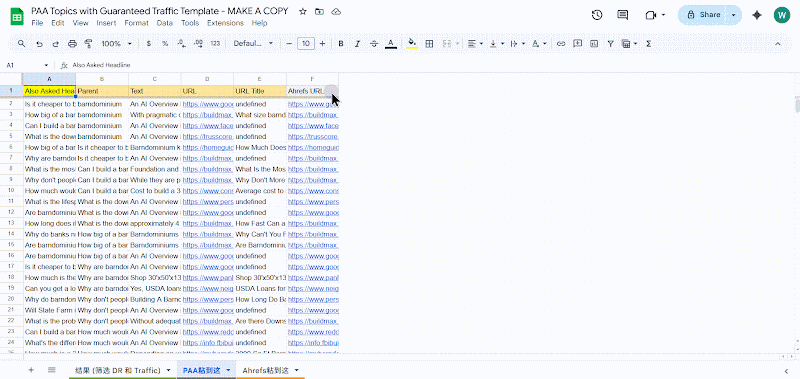Click the Gemini sparkle icon
Viewport: 800px width, 379px height.
pyautogui.click(x=757, y=15)
